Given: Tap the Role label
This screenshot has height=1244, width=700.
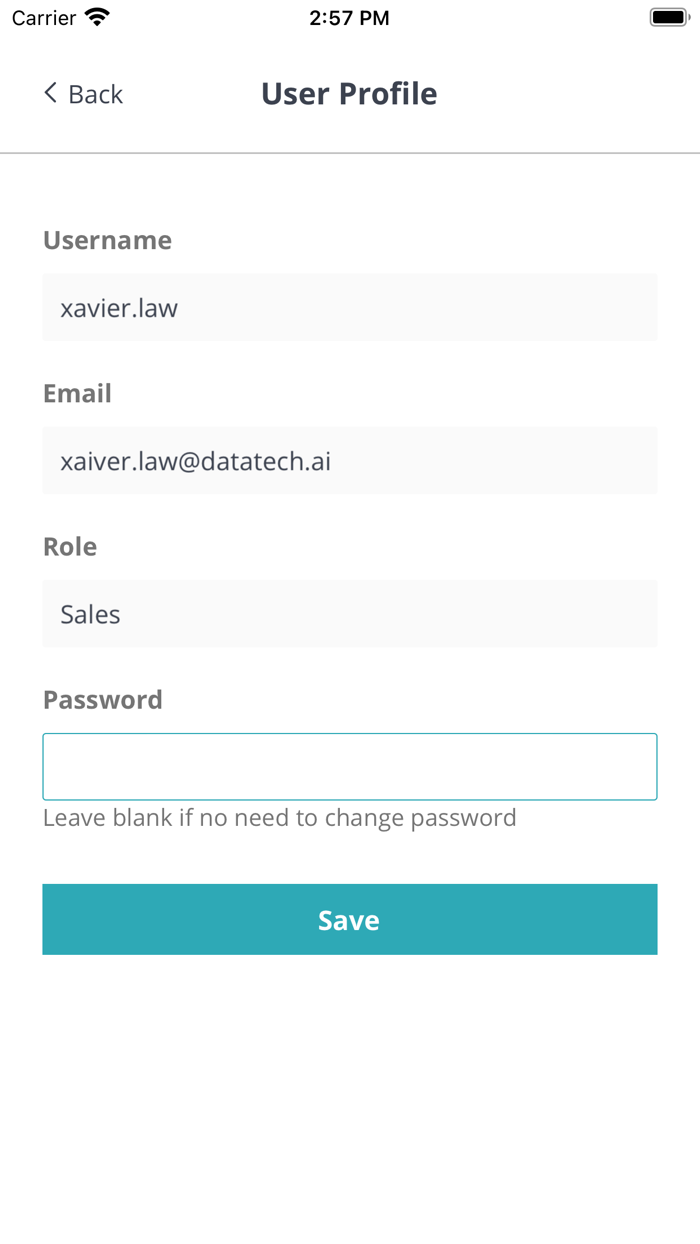Looking at the screenshot, I should click(x=70, y=546).
